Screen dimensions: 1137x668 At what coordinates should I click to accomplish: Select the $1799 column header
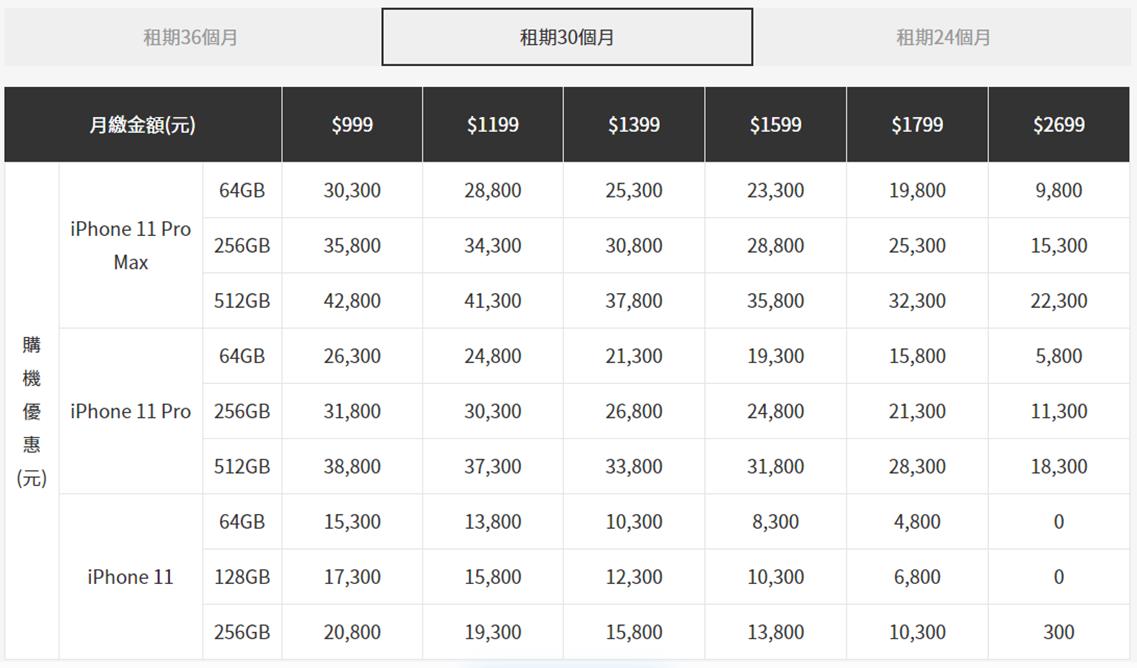pos(917,125)
